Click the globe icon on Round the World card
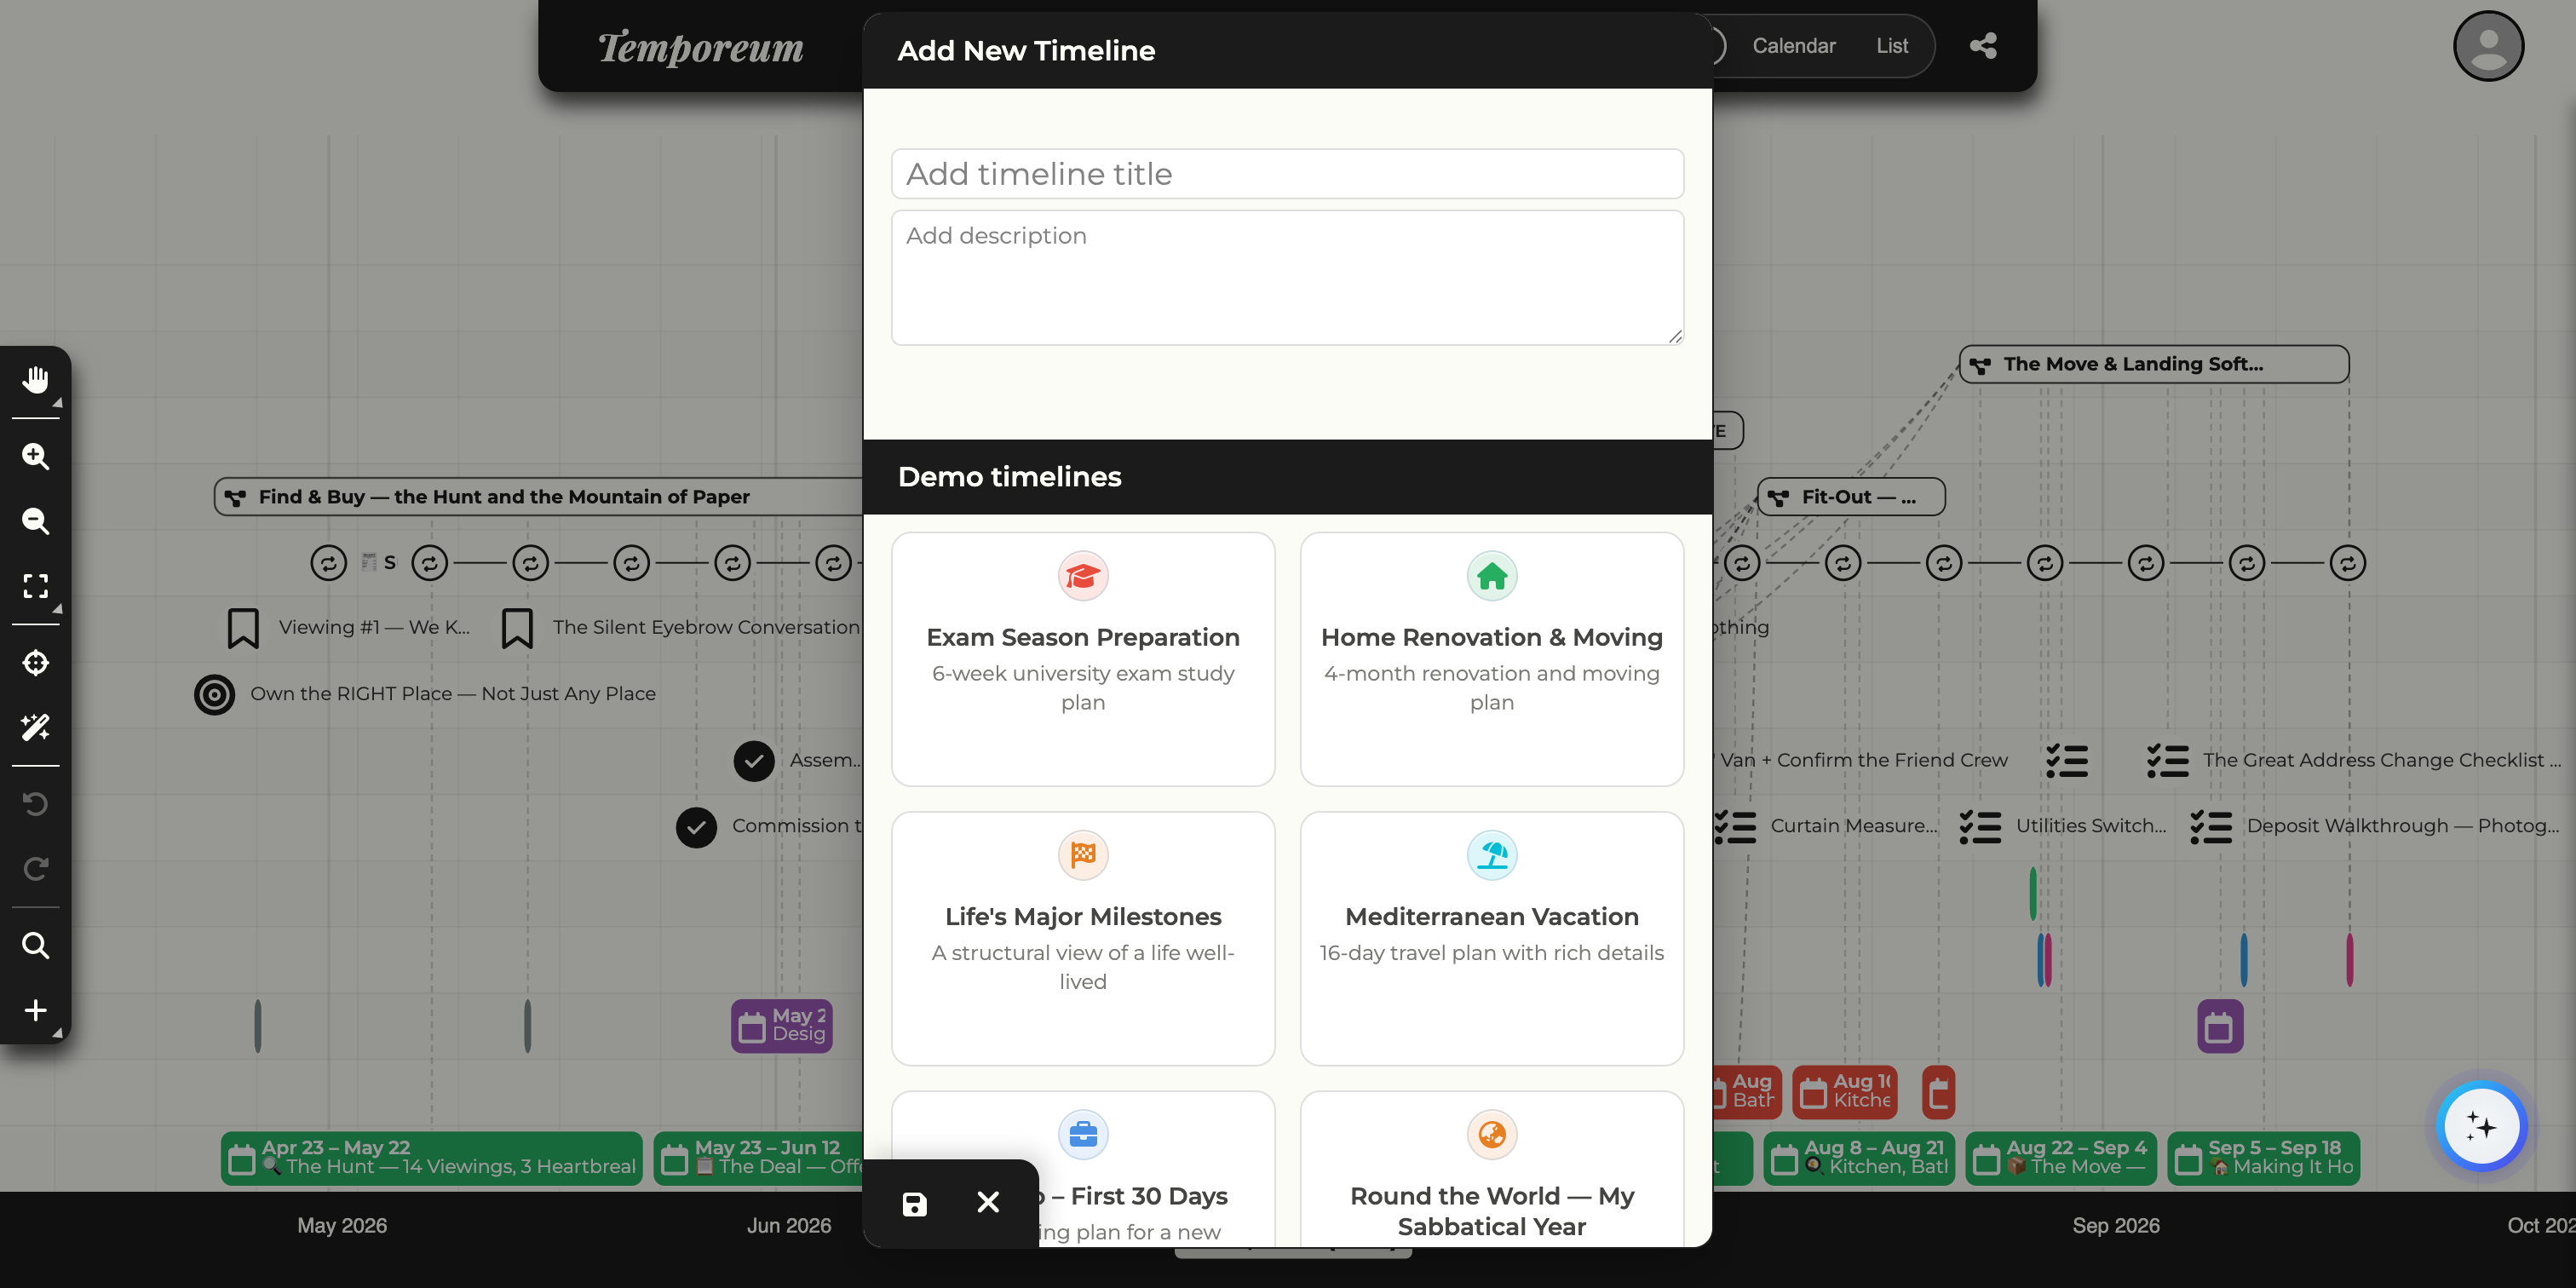Image resolution: width=2576 pixels, height=1288 pixels. click(1492, 1134)
